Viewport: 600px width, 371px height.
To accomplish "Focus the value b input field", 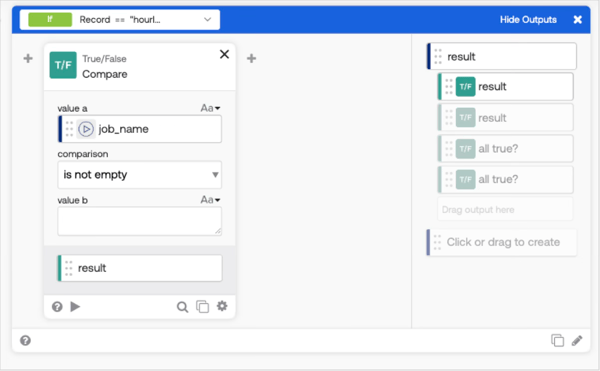I will (x=140, y=221).
